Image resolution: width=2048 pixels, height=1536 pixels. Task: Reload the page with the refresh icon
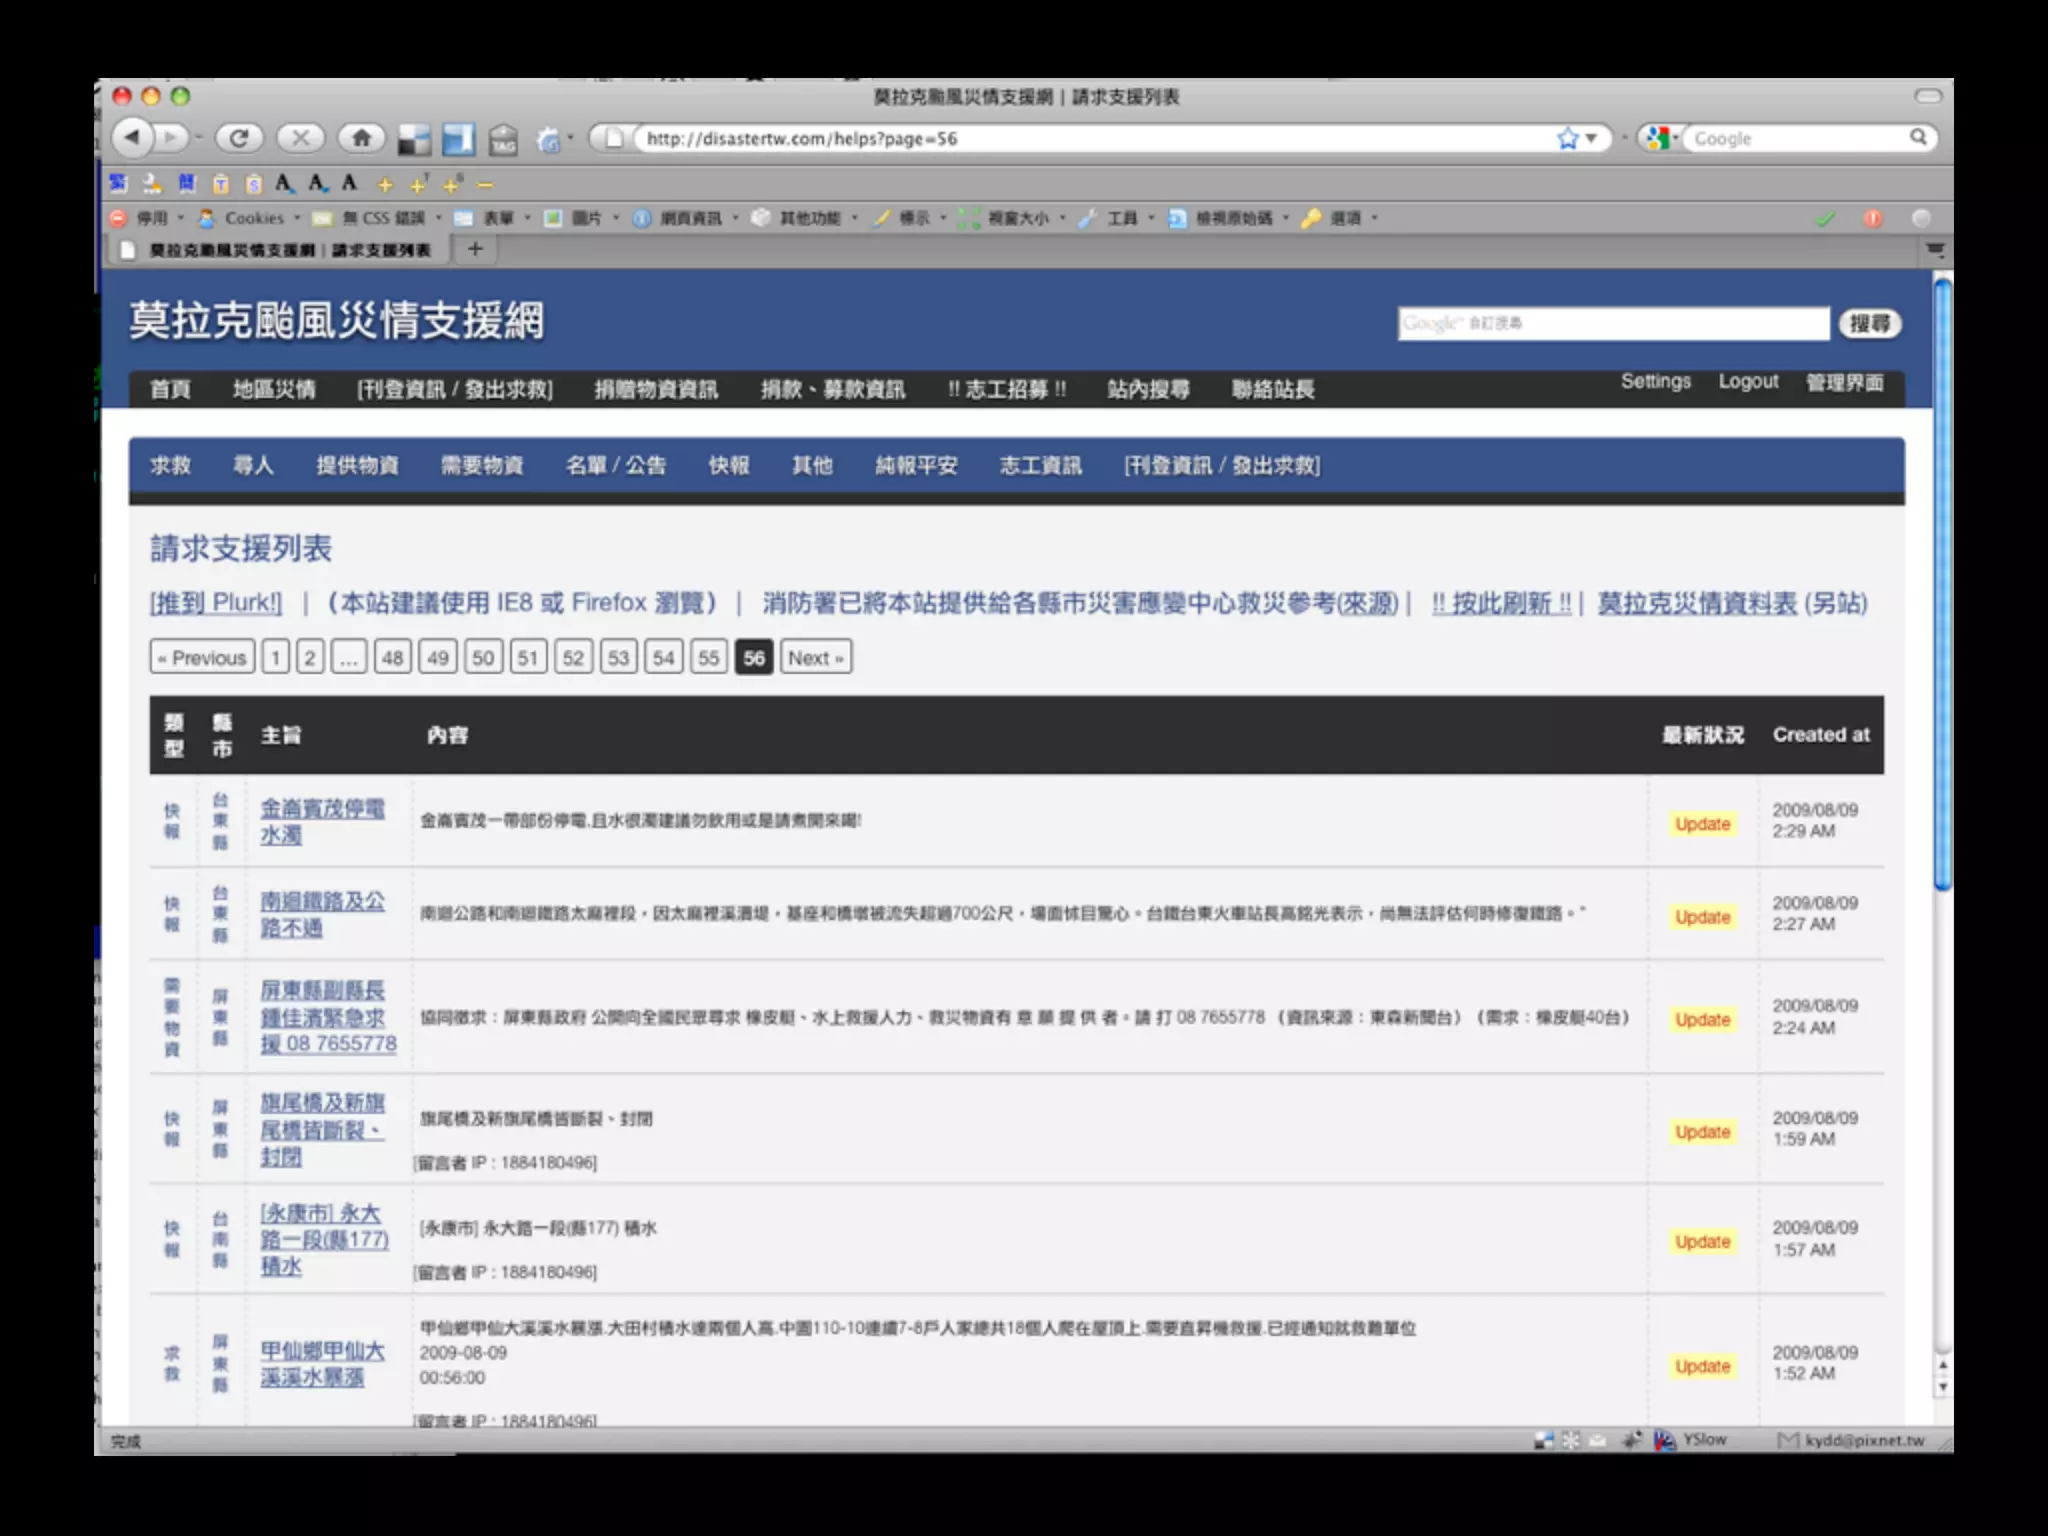[239, 138]
